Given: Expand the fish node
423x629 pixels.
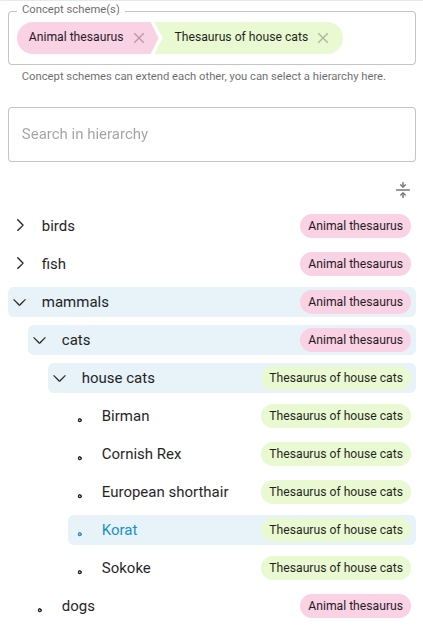Looking at the screenshot, I should [20, 264].
